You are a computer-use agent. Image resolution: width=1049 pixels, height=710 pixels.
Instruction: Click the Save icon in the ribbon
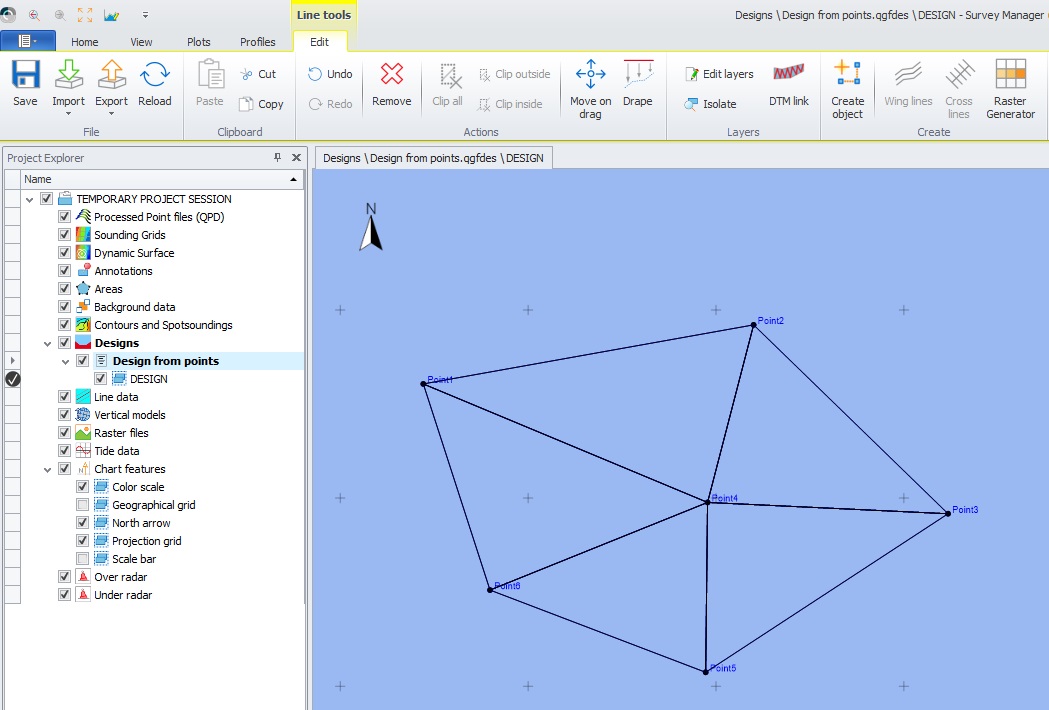click(25, 76)
